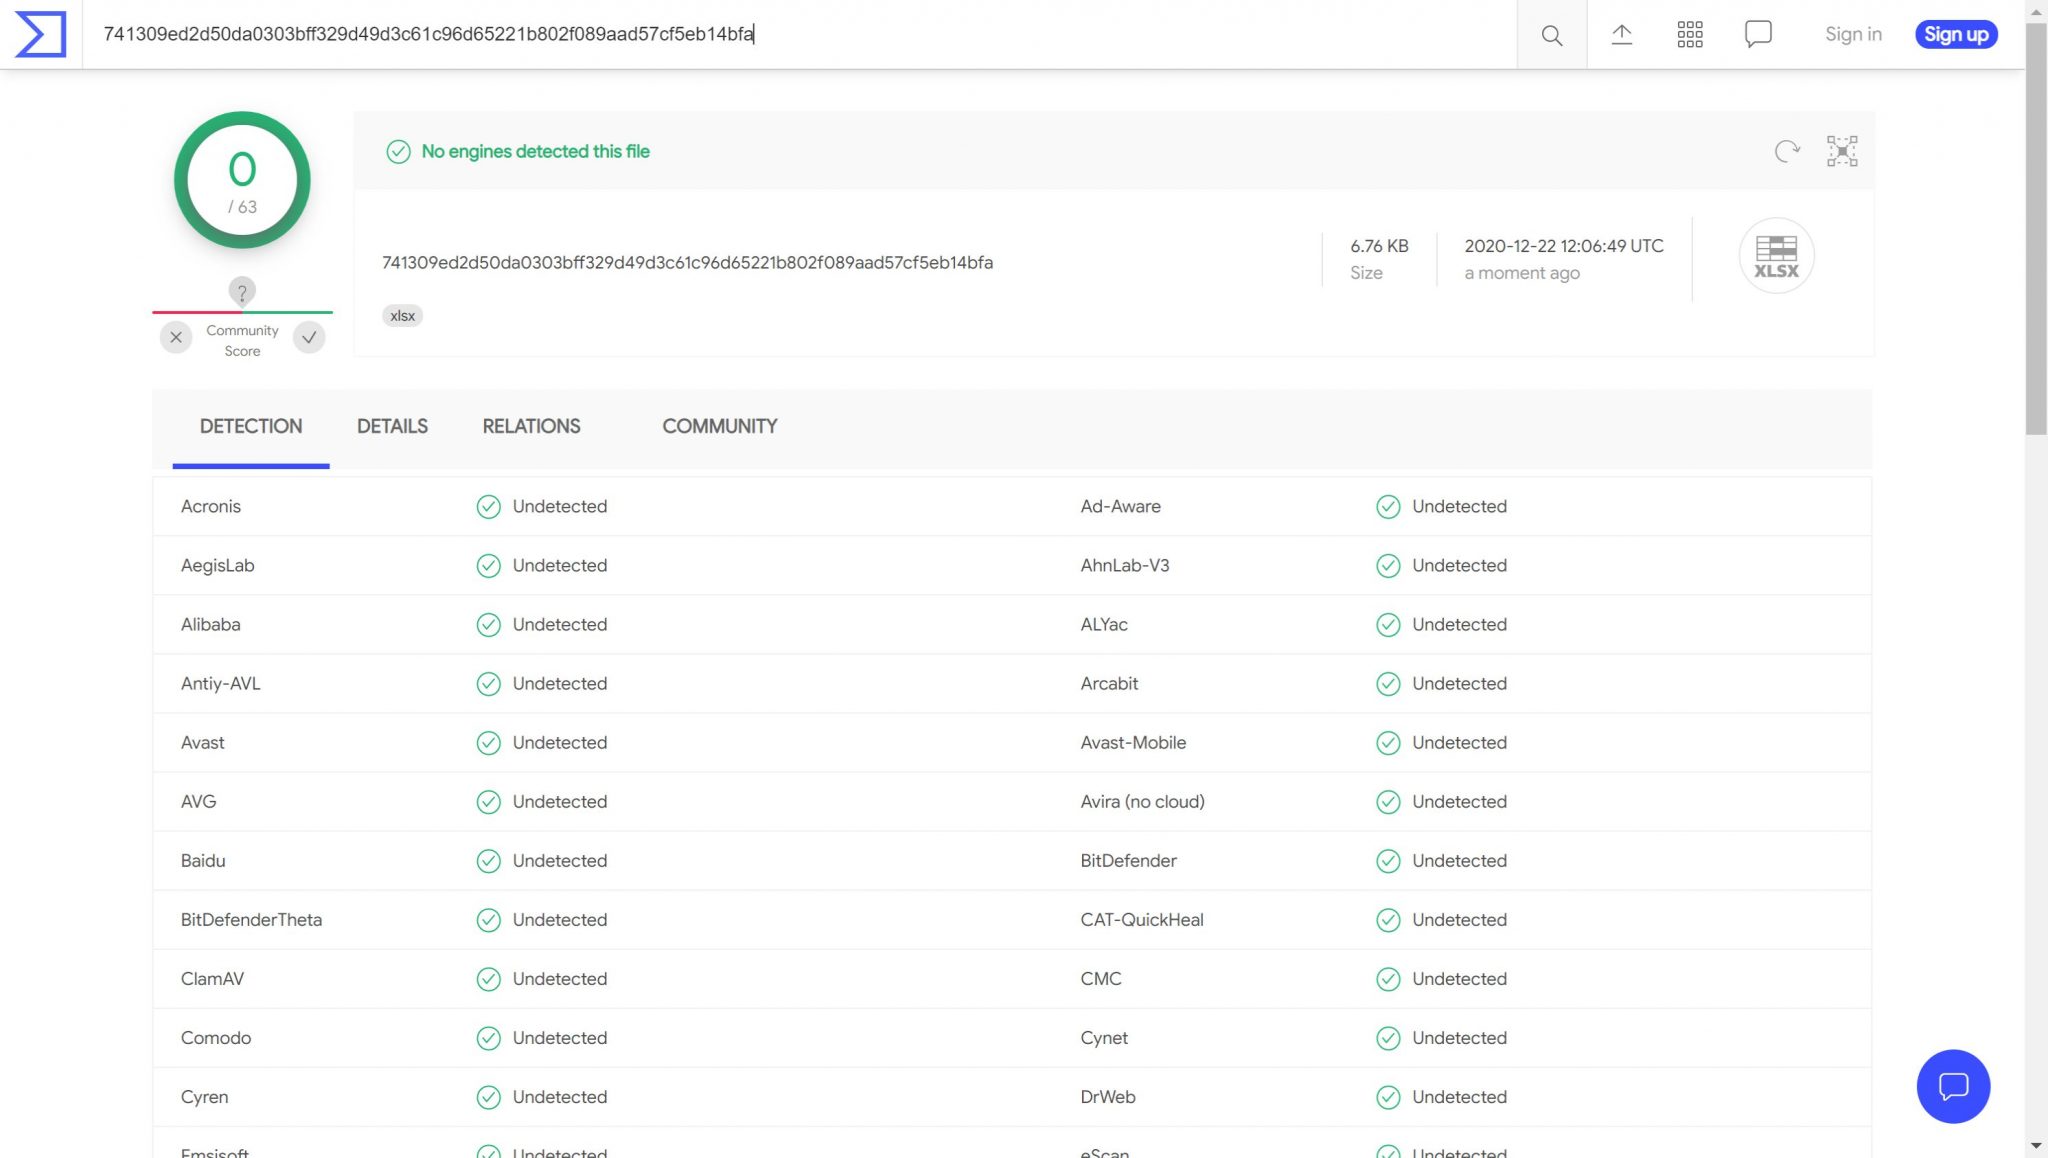The image size is (2048, 1158).
Task: Click the search magnifier icon
Action: coord(1551,35)
